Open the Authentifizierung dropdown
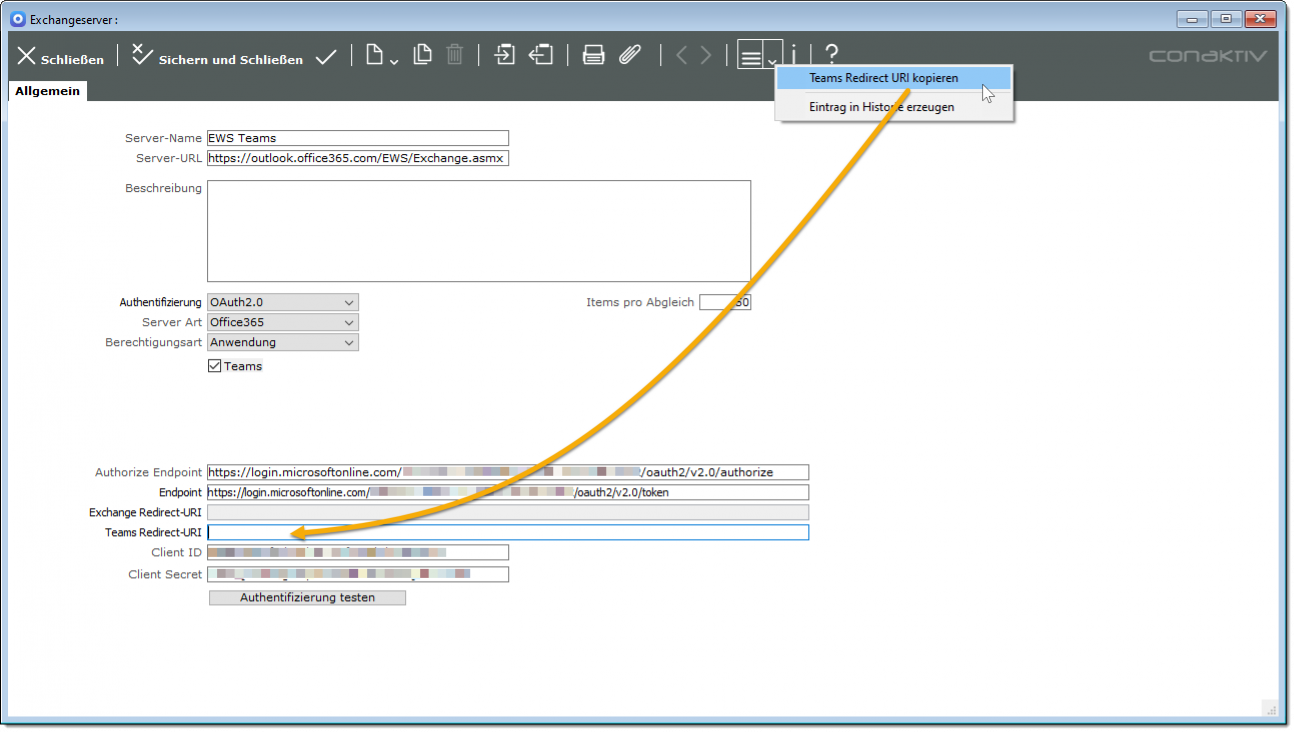The height and width of the screenshot is (732, 1294). tap(282, 302)
